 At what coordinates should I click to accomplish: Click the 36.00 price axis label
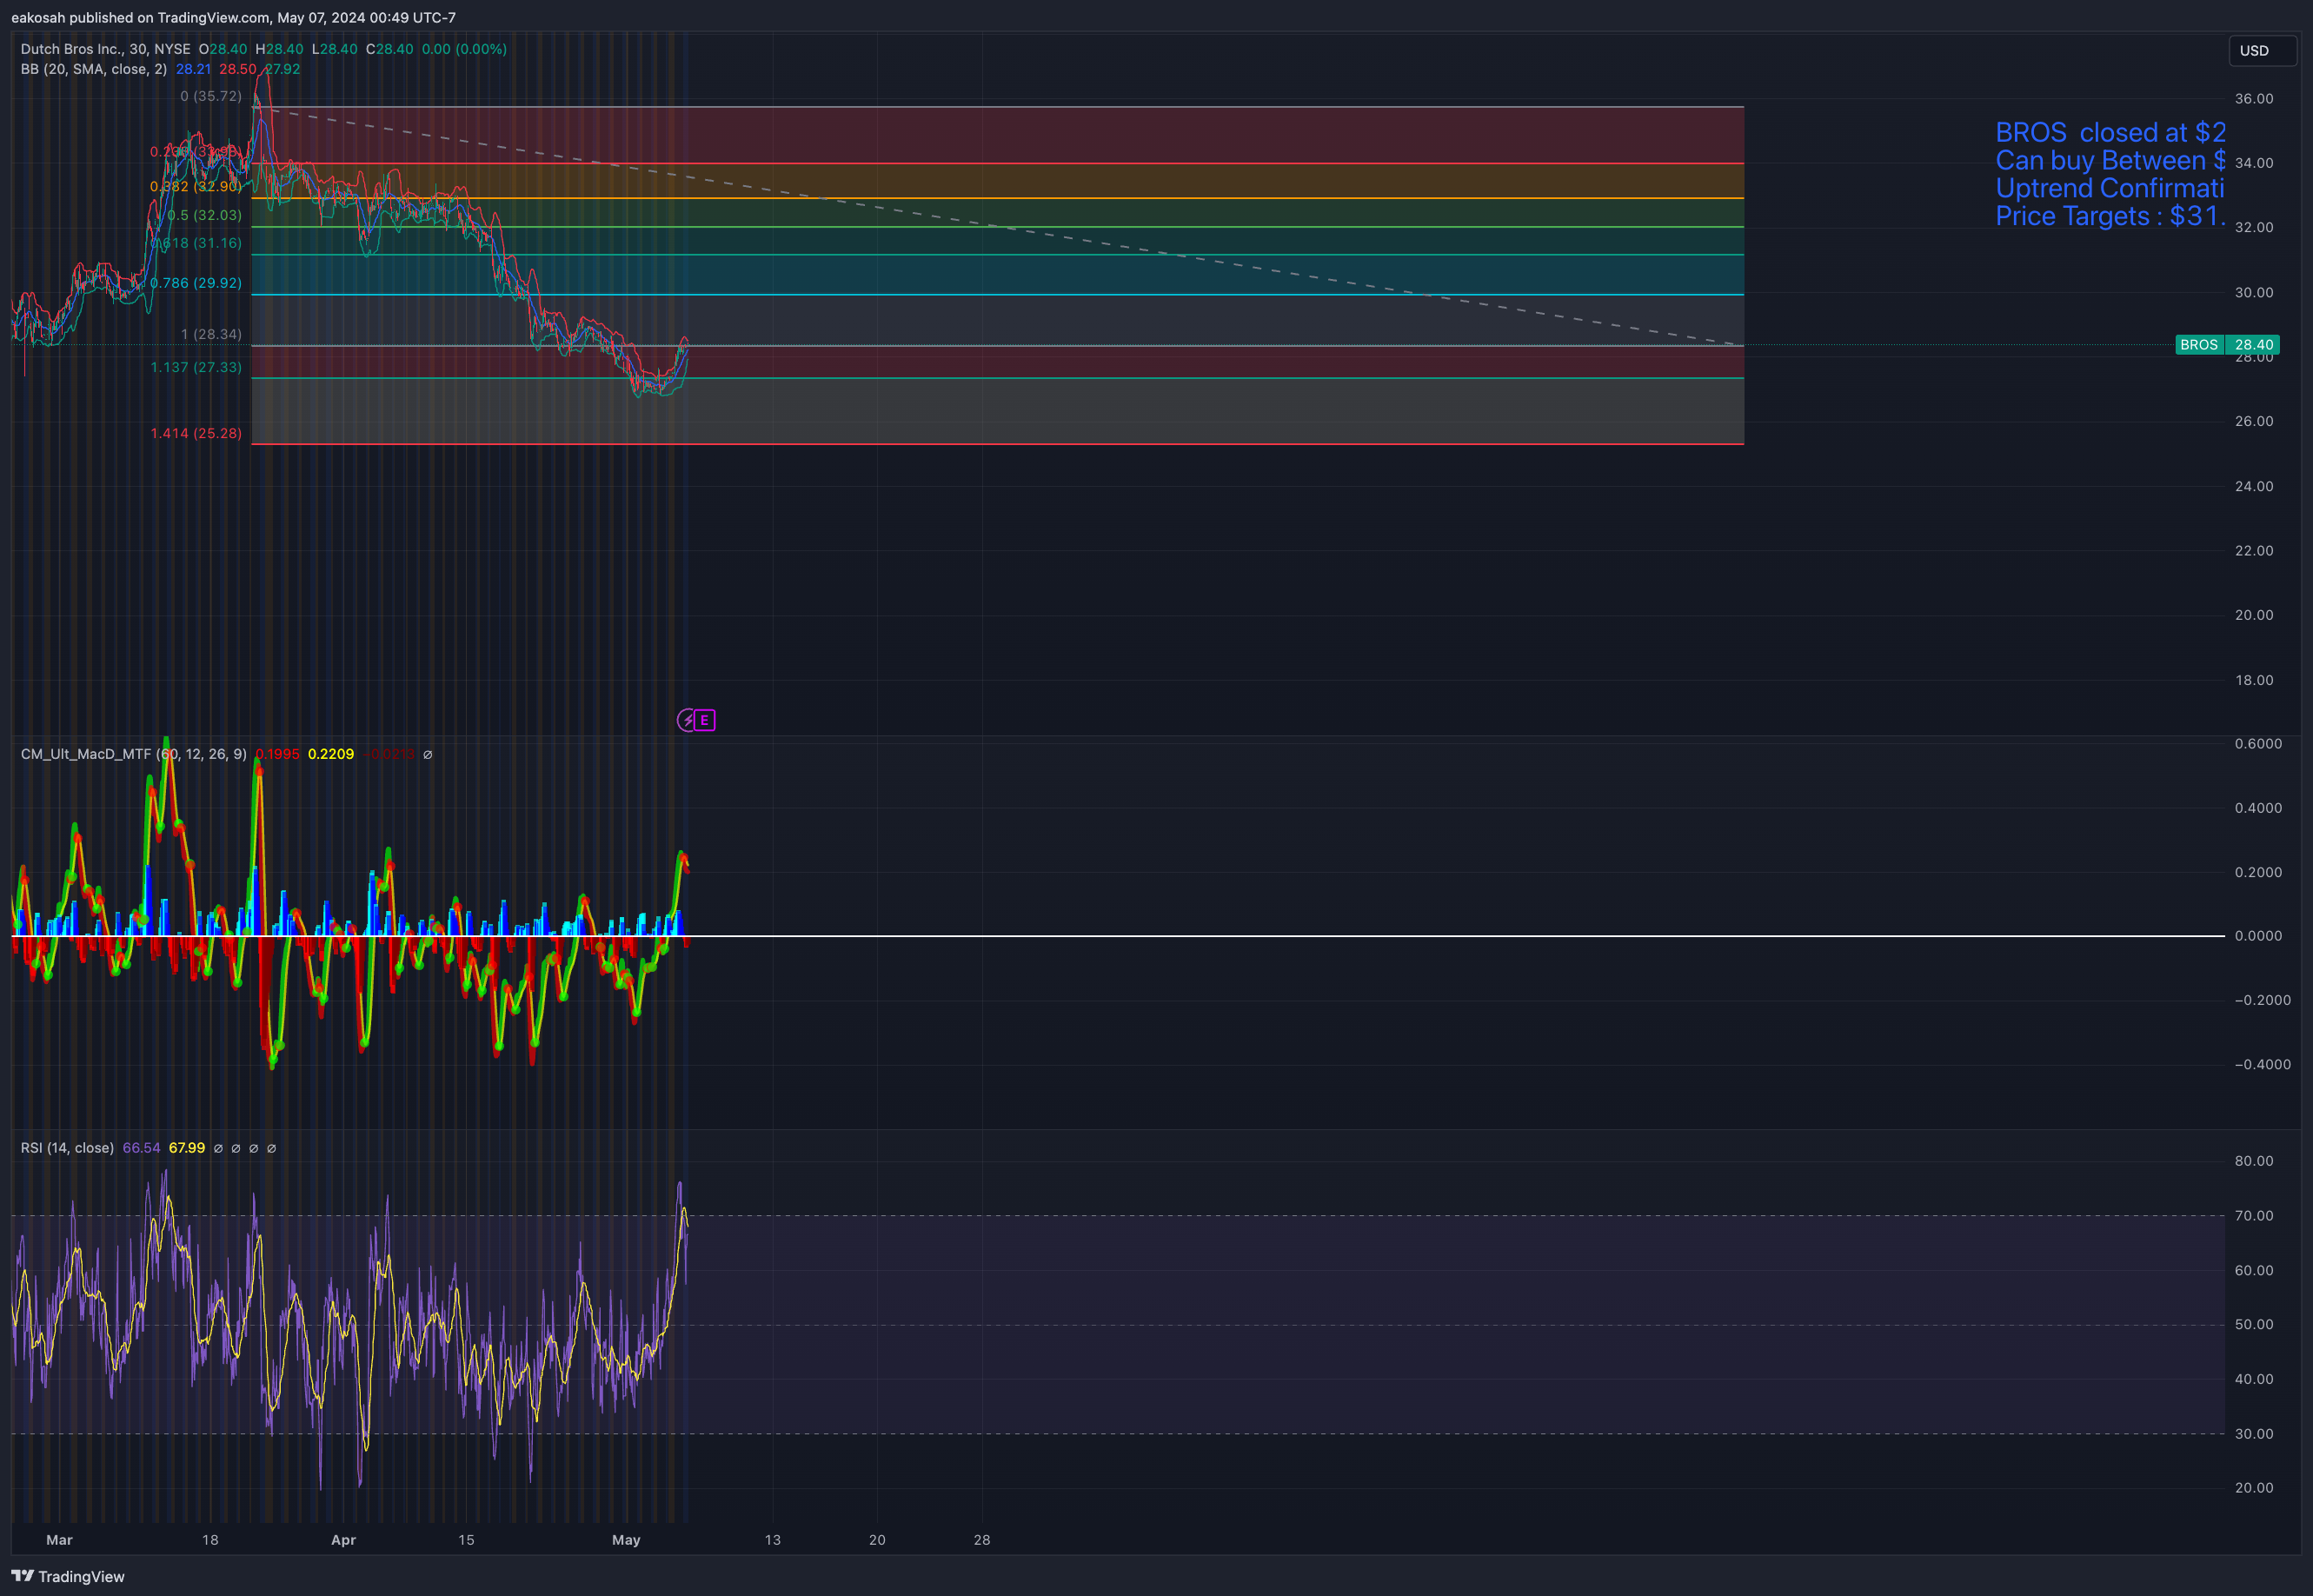tap(2254, 98)
